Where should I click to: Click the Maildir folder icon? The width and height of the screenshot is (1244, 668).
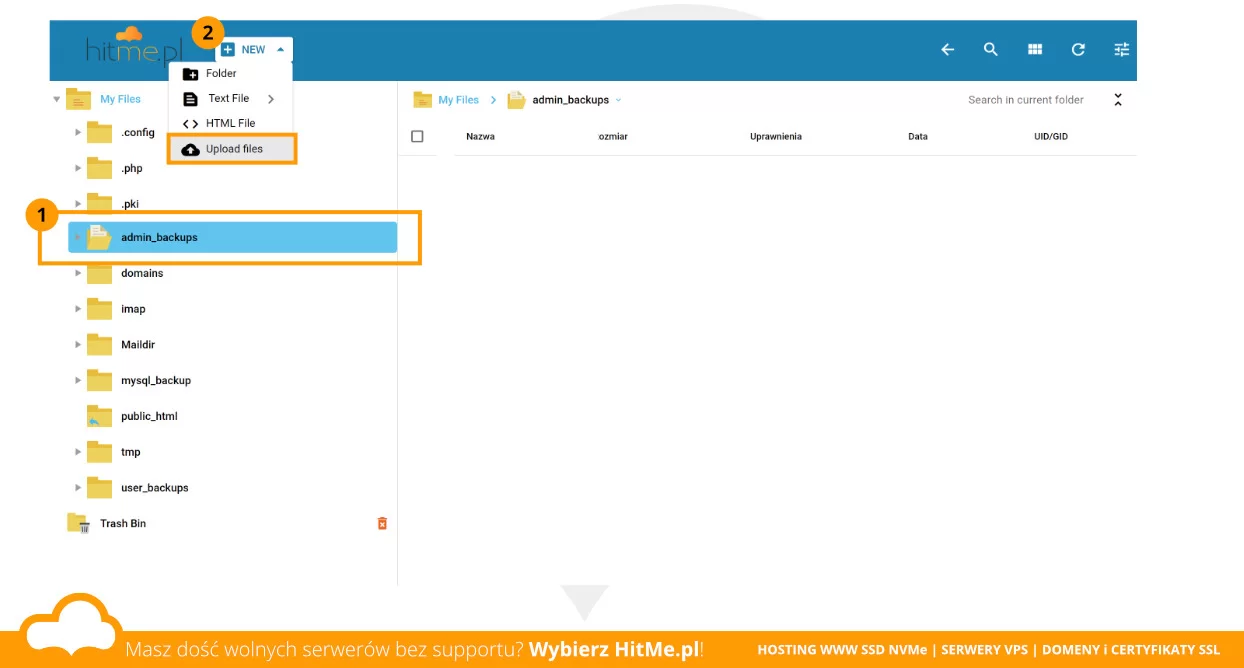tap(99, 344)
